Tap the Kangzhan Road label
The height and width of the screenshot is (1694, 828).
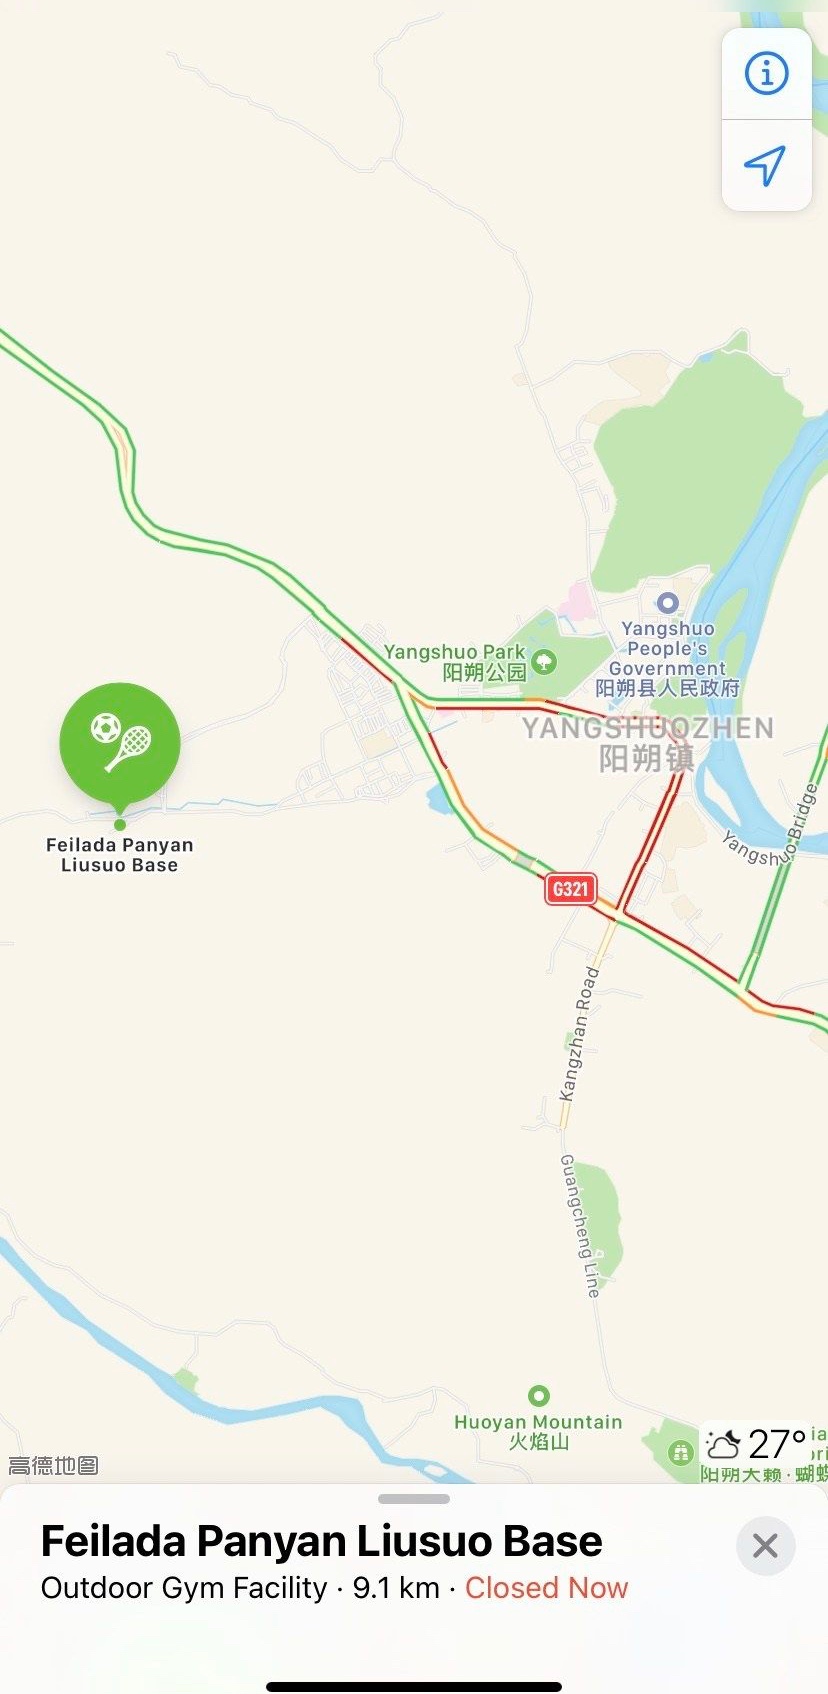(580, 1034)
